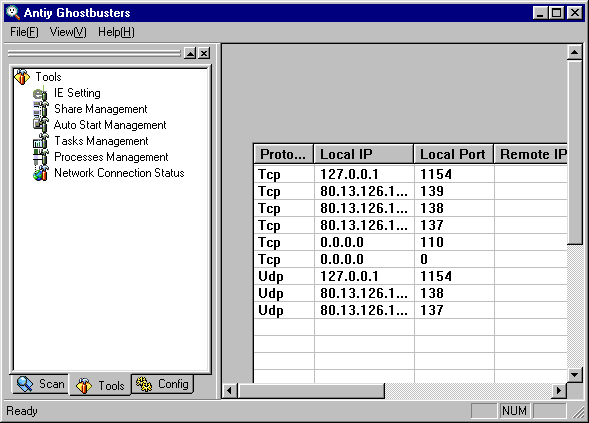This screenshot has height=423, width=589.
Task: Click the horizontal scrollbar right arrow
Action: coord(559,391)
